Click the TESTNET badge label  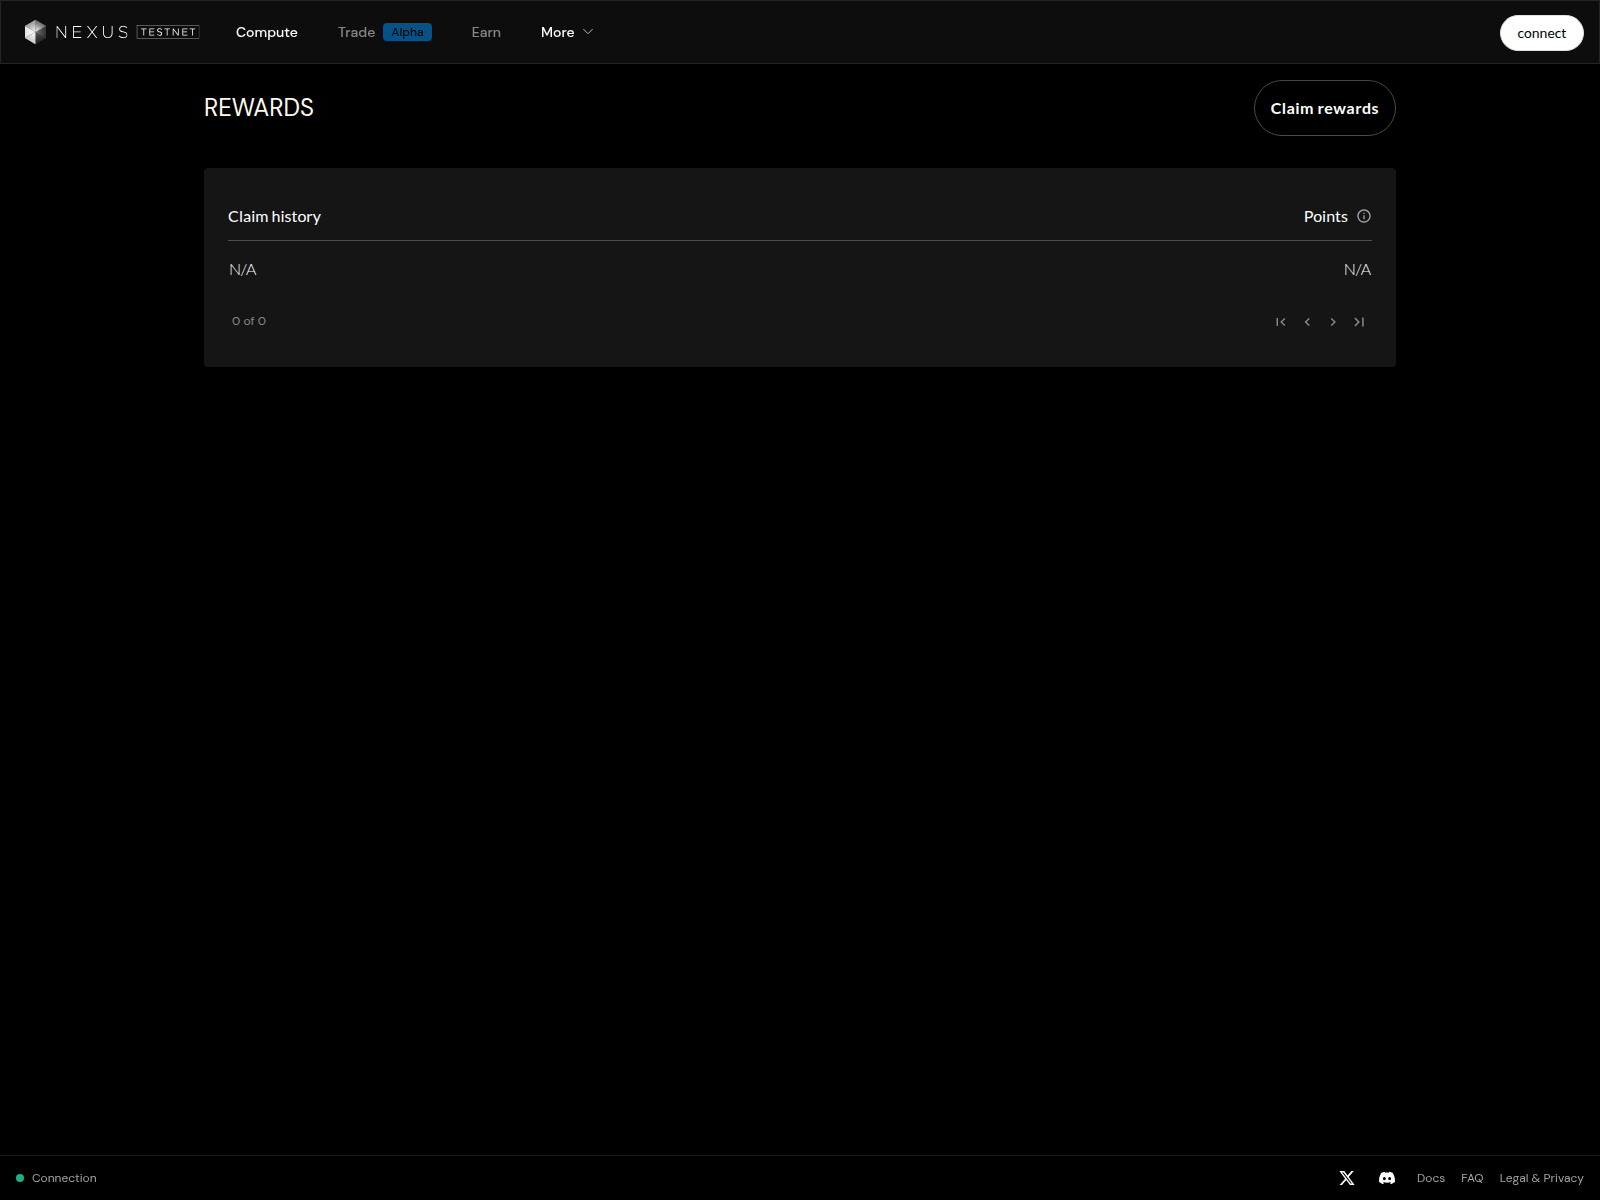tap(168, 32)
